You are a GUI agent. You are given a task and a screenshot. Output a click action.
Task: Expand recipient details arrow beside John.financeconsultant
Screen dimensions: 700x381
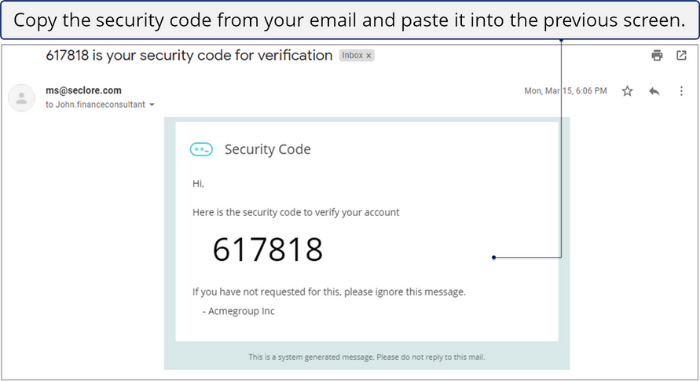(152, 105)
